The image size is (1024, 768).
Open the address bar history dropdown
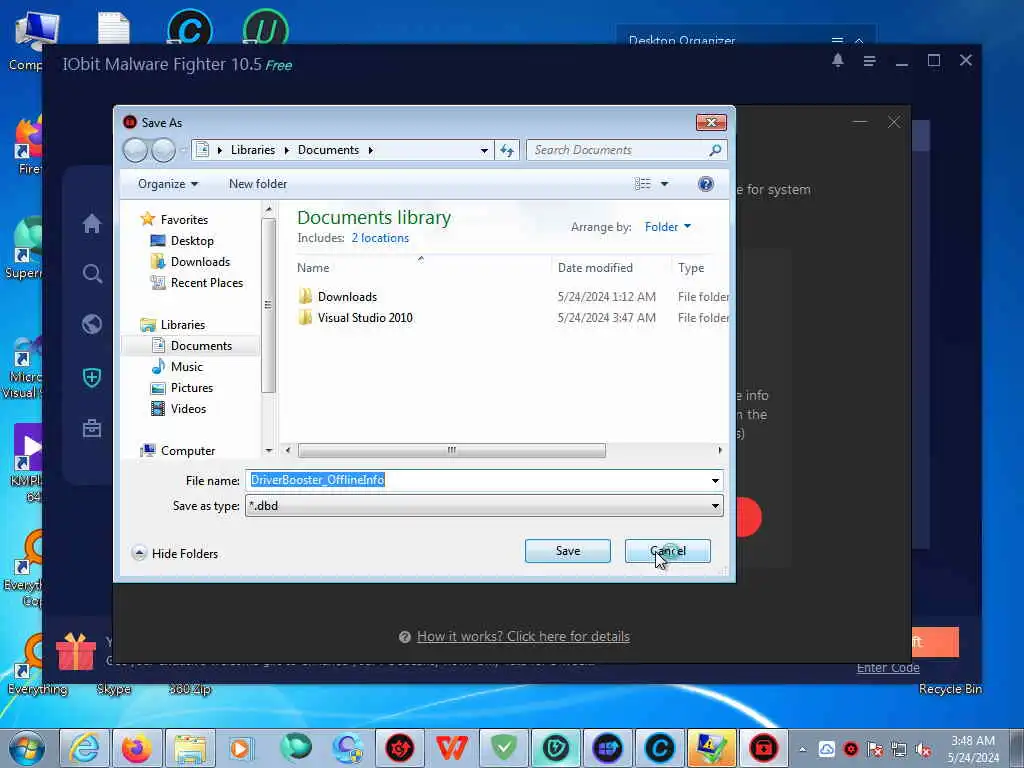coord(484,150)
